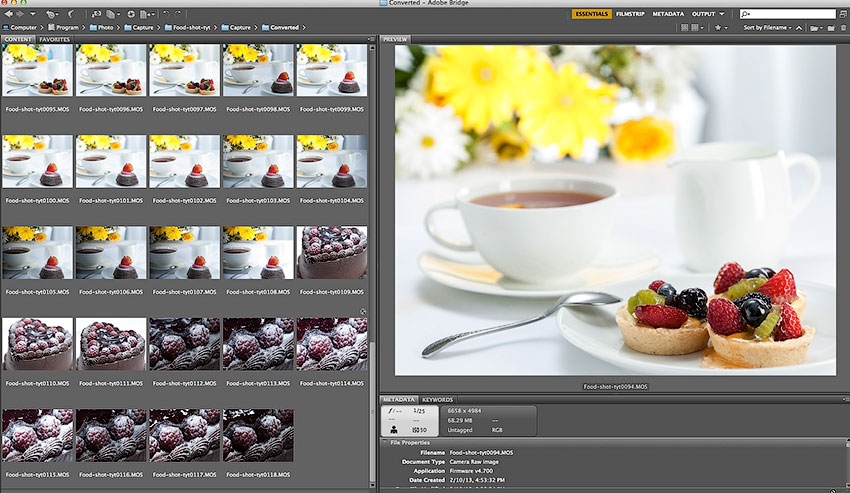Go to Food-shot-tyt folder in path bar
Viewport: 850px width, 493px height.
[188, 27]
